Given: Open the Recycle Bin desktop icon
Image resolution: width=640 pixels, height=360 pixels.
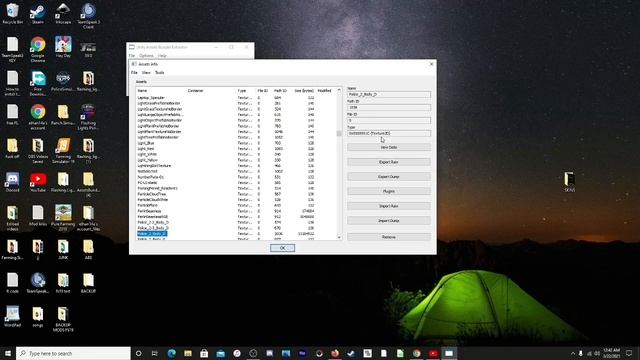Looking at the screenshot, I should click(x=13, y=14).
